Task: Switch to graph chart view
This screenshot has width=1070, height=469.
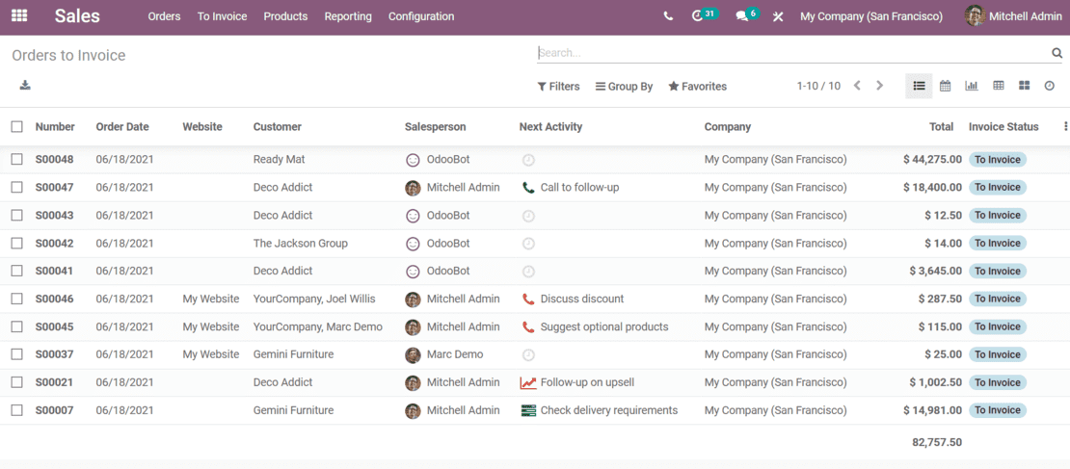Action: [x=971, y=86]
